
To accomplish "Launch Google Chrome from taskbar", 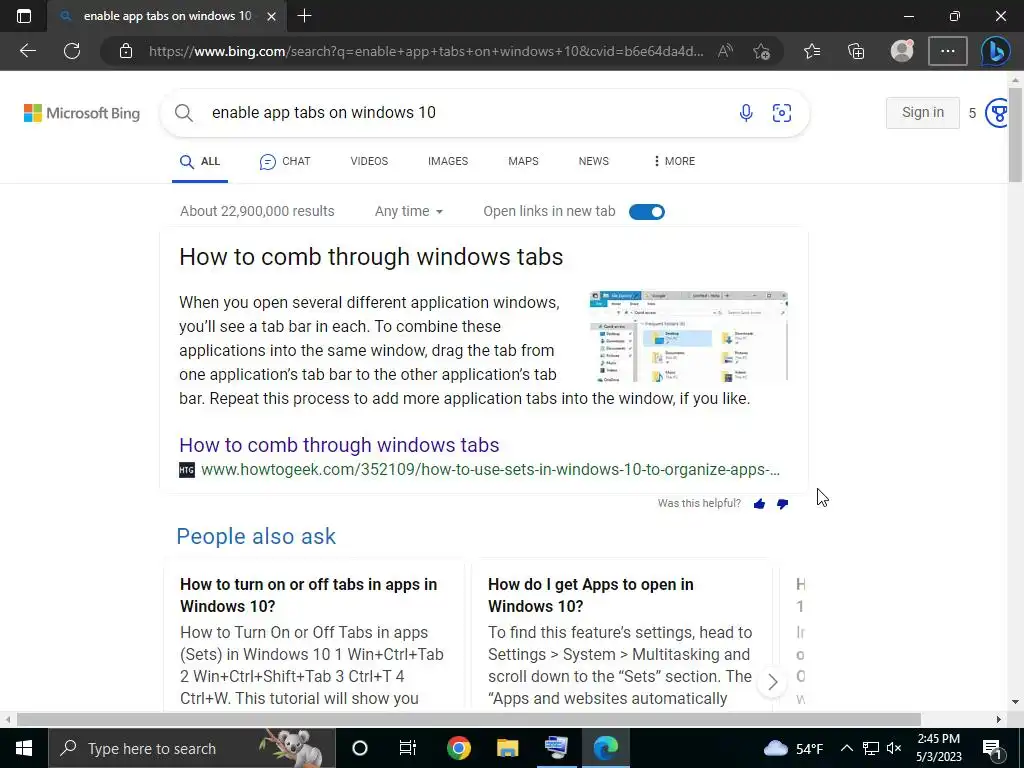I will [458, 748].
